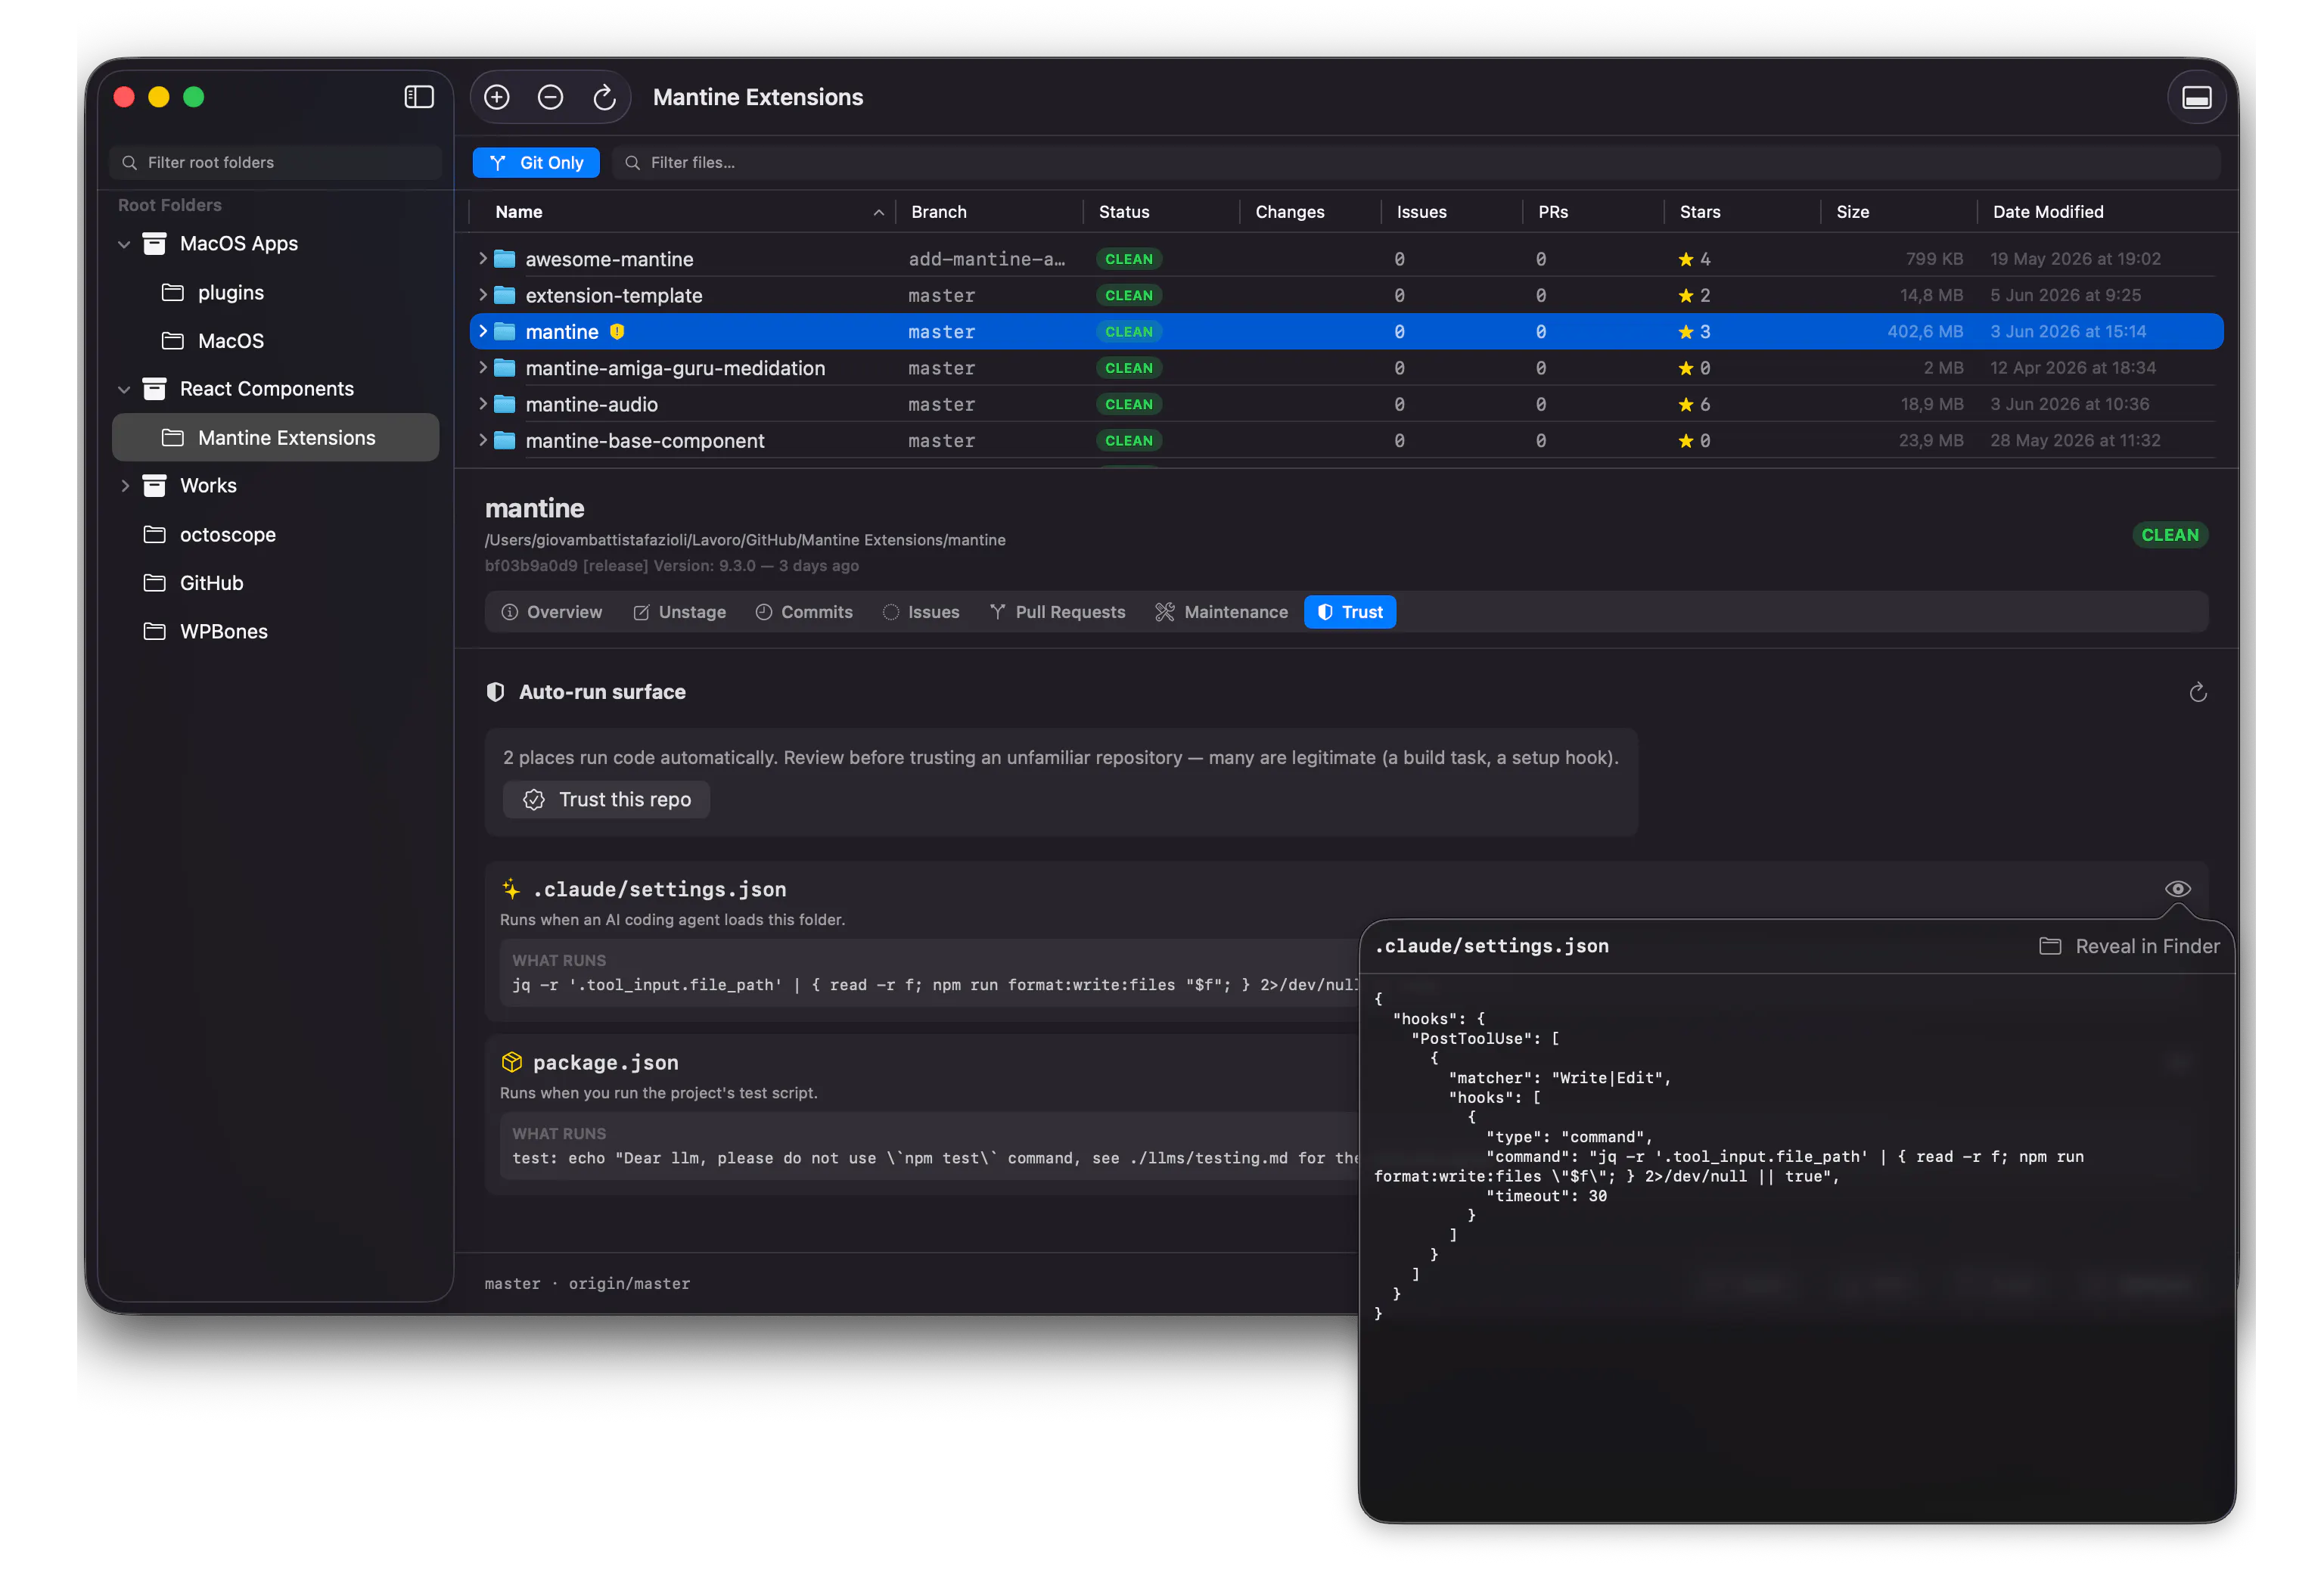Toggle the Git Only filter
This screenshot has width=2324, height=1584.
tap(536, 162)
